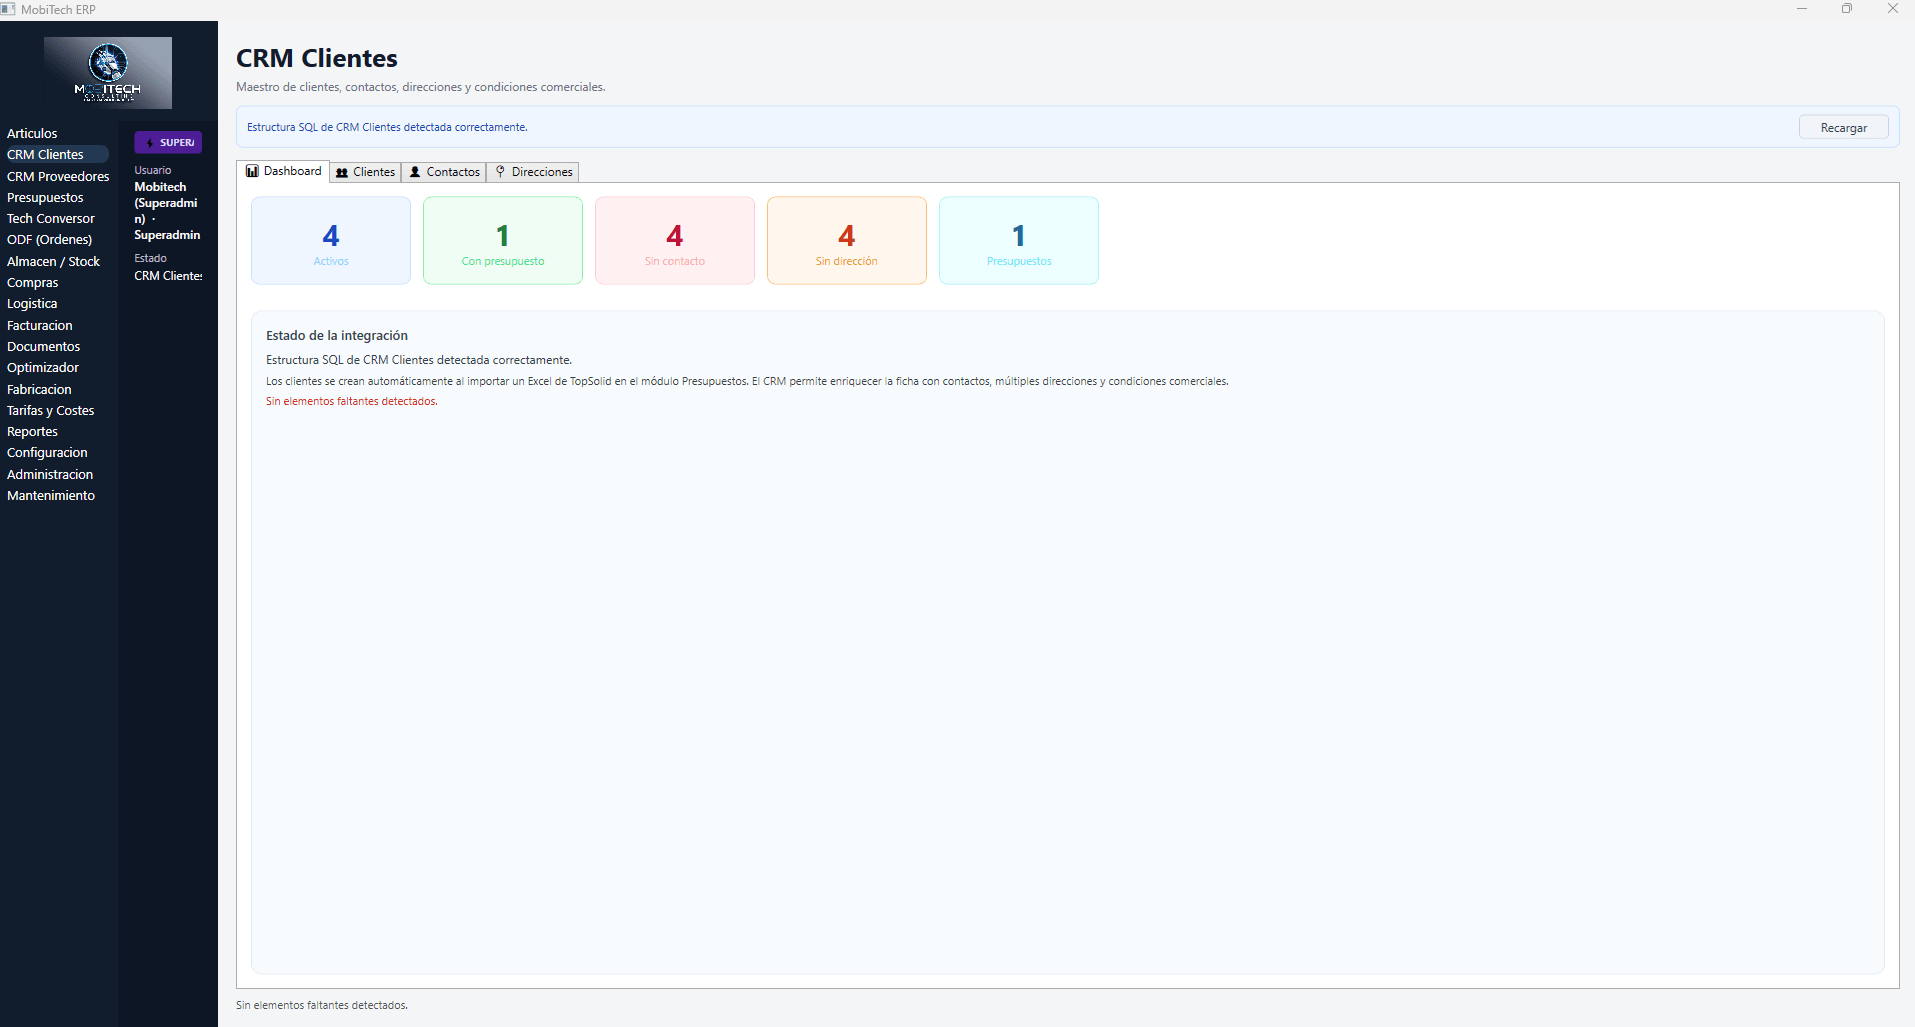This screenshot has height=1027, width=1915.
Task: Open the Facturacion module
Action: coord(39,325)
